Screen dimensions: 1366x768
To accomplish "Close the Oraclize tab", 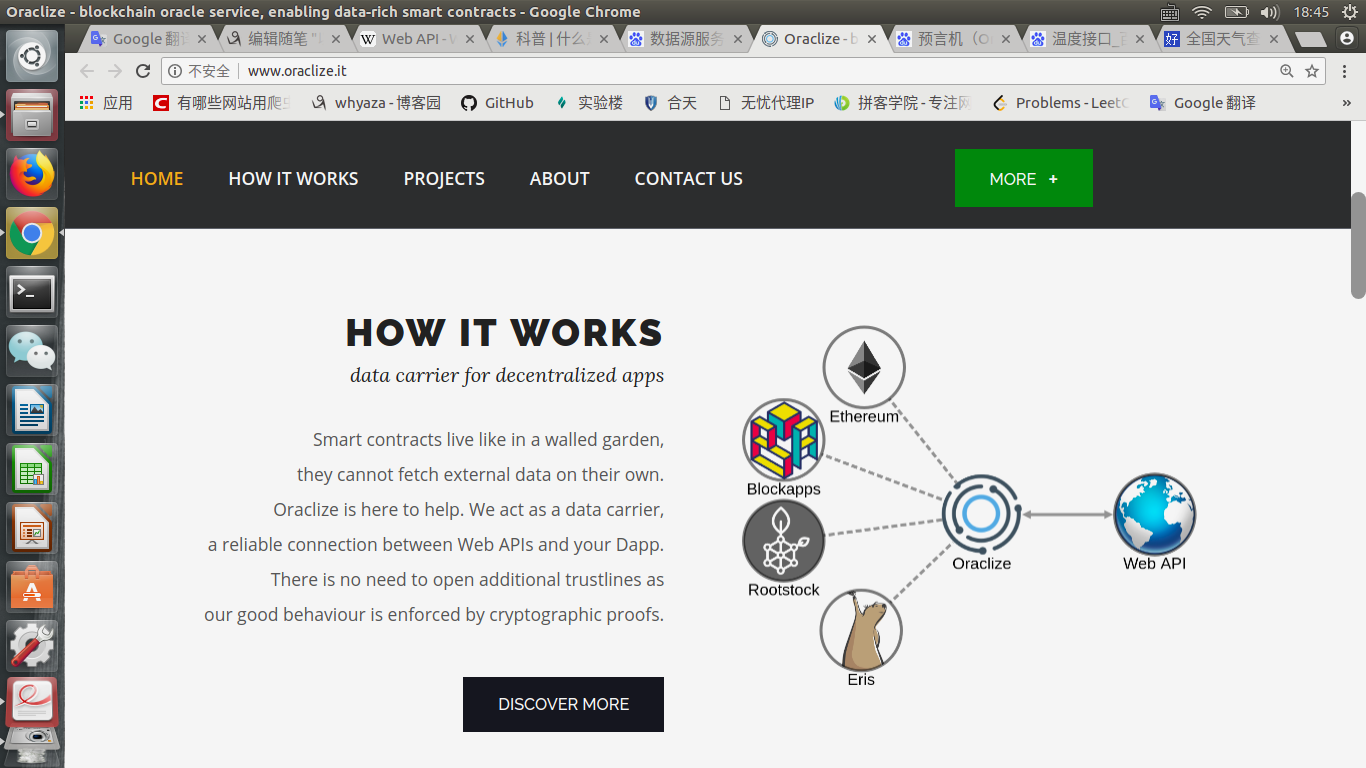I will click(x=872, y=39).
